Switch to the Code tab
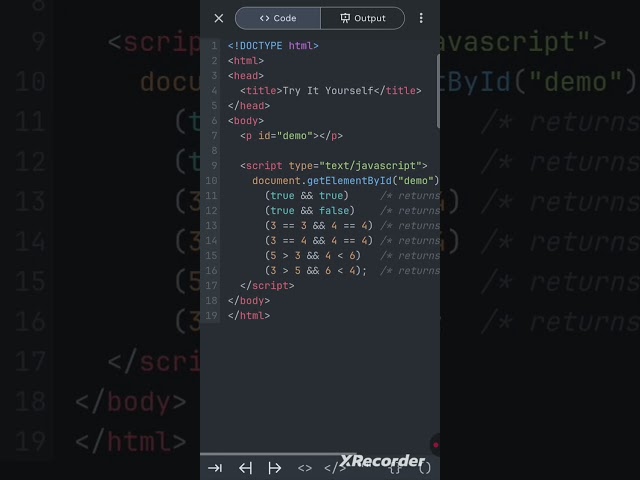Viewport: 640px width, 480px height. [278, 18]
